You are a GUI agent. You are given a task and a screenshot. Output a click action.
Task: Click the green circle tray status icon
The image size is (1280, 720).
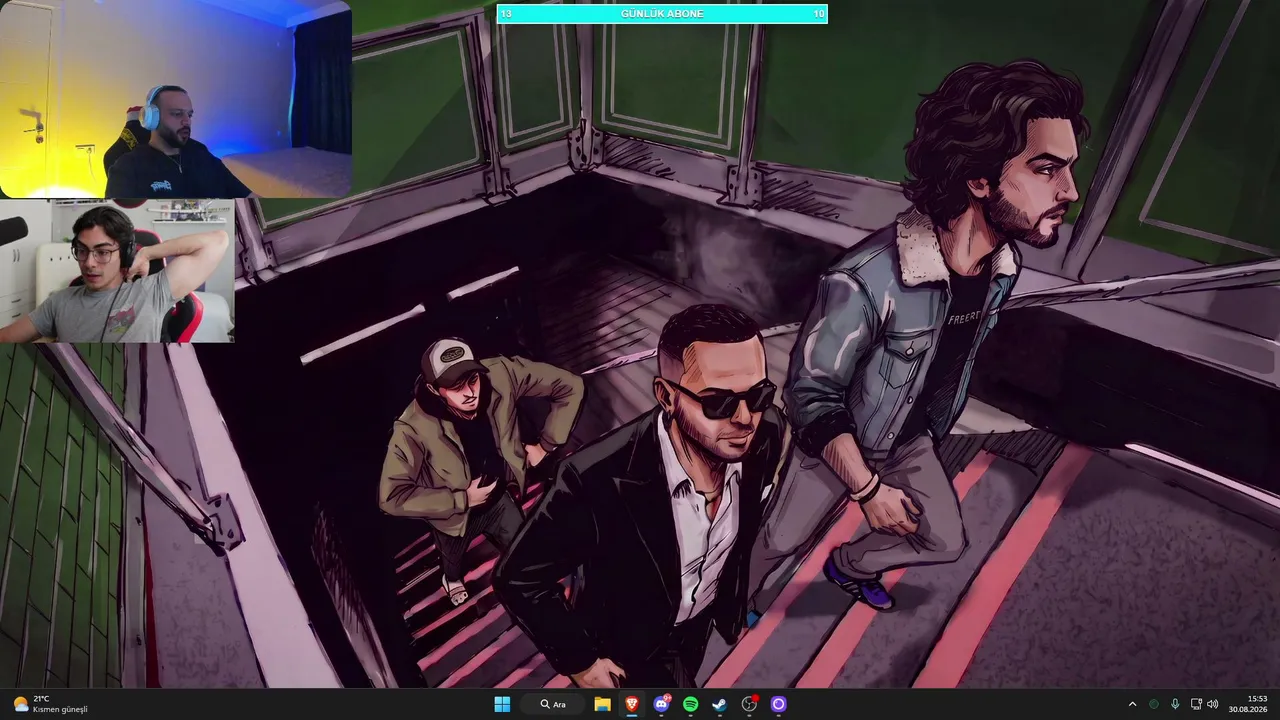click(x=1154, y=704)
